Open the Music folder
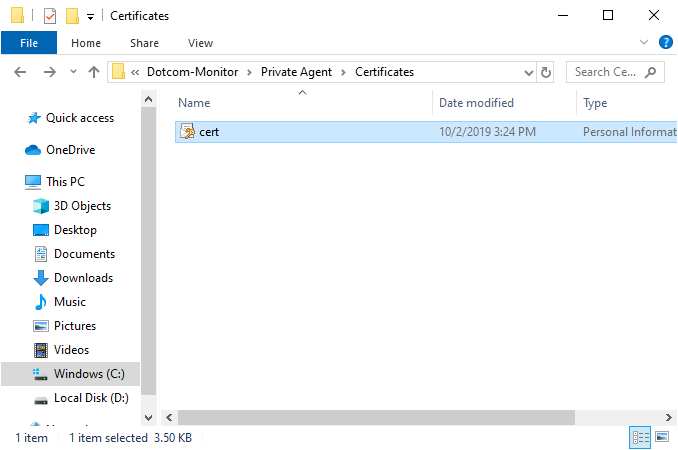Screen dimensions: 678x450 click(60, 302)
